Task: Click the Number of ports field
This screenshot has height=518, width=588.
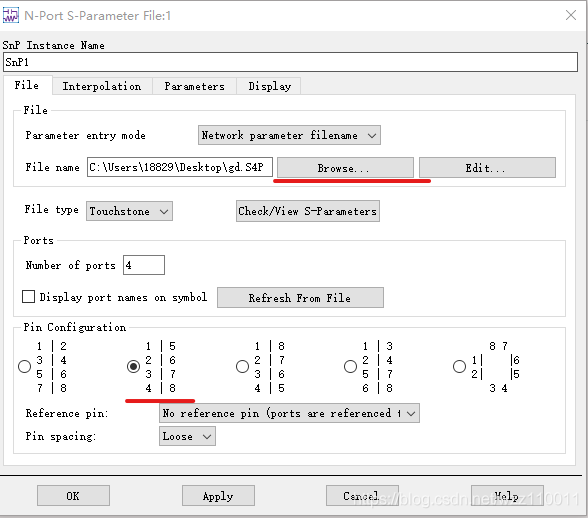Action: tap(144, 265)
